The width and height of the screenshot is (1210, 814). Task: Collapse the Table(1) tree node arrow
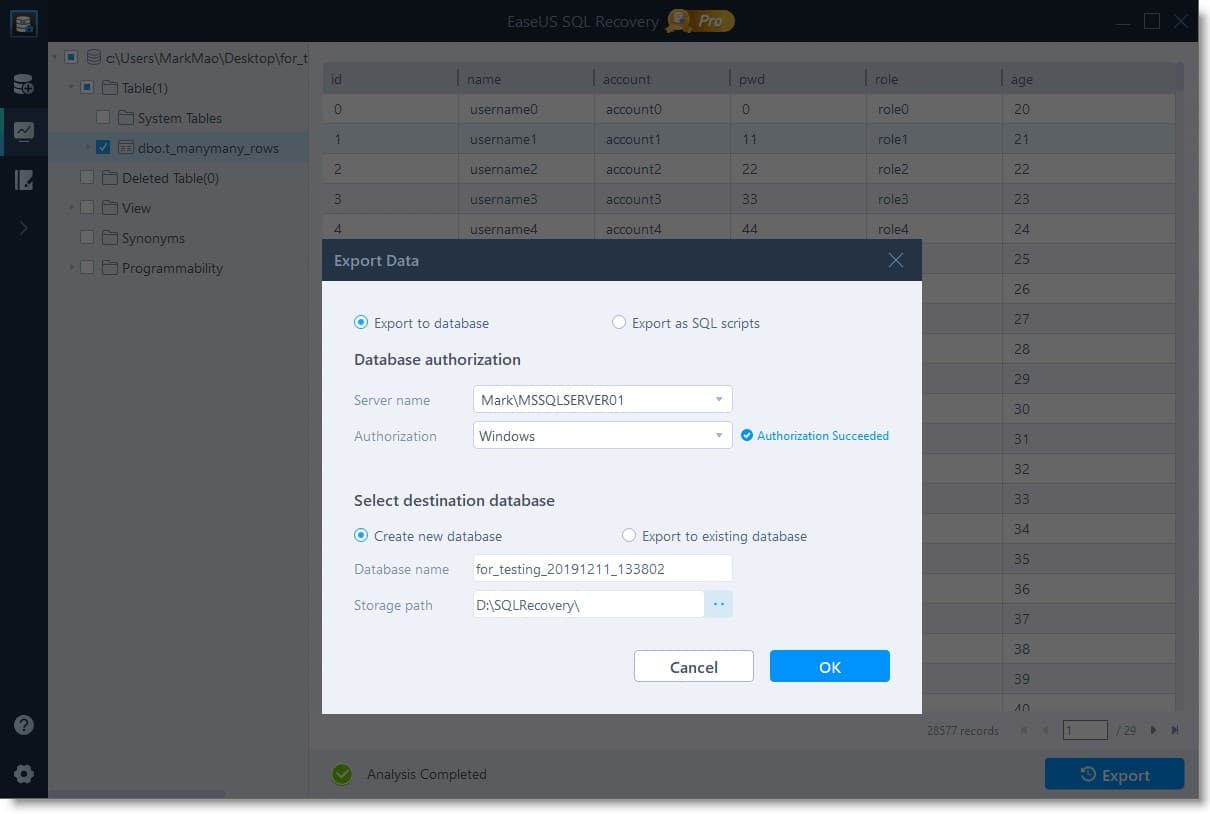coord(71,88)
